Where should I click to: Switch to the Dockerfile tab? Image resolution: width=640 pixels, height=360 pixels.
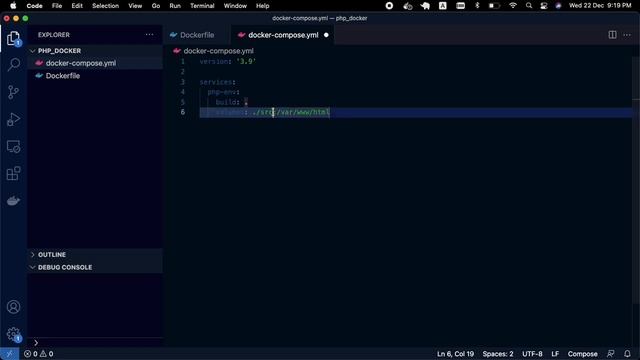click(197, 35)
